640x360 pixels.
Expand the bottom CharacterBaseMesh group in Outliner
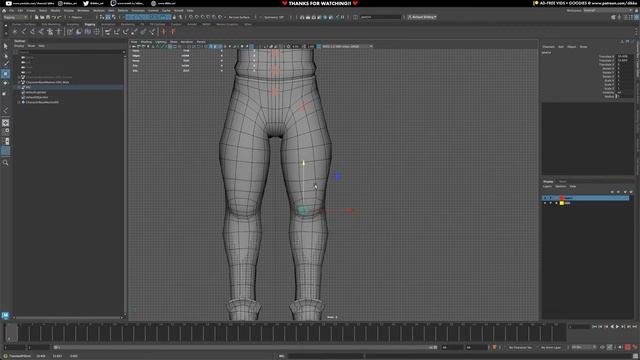pyautogui.click(x=19, y=102)
